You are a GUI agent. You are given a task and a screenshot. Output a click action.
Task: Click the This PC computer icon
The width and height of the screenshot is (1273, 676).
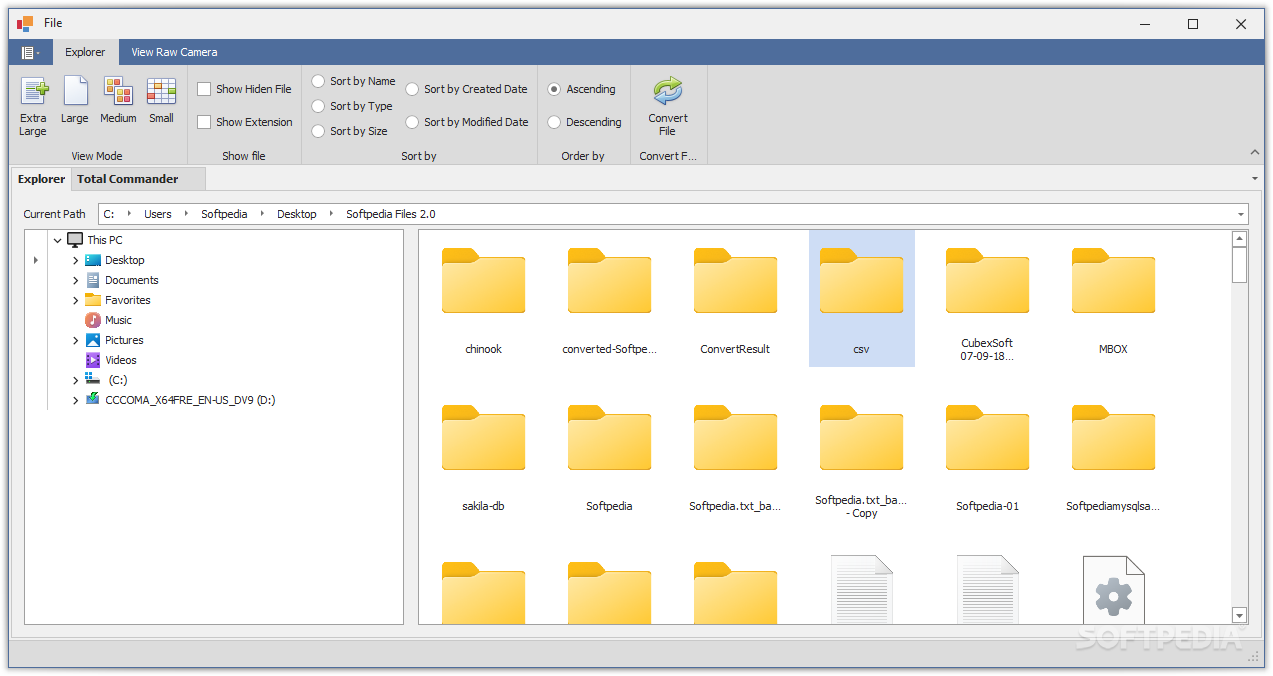(x=75, y=240)
